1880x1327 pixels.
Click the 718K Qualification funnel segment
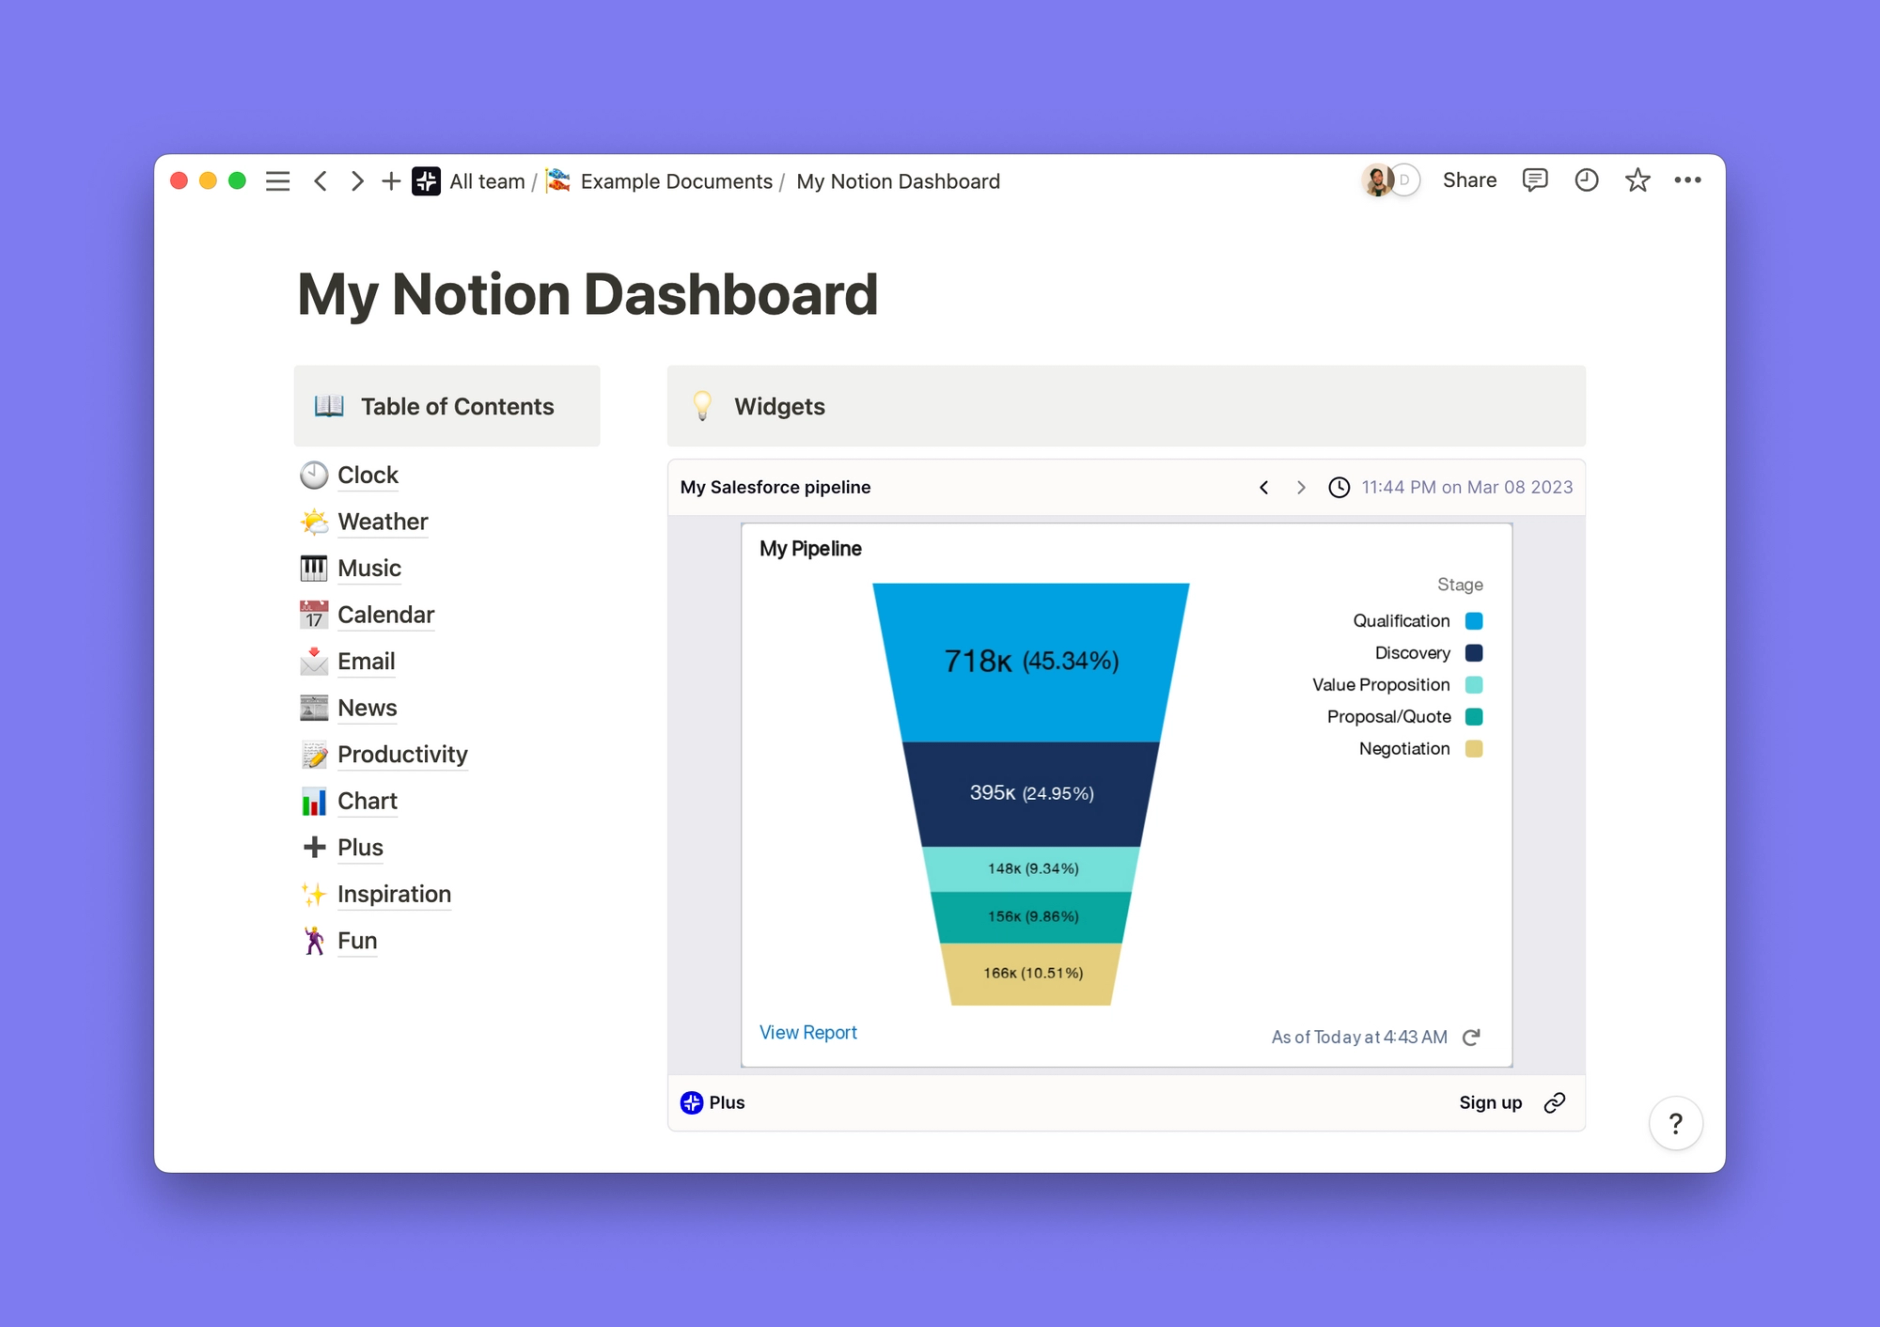(1031, 662)
